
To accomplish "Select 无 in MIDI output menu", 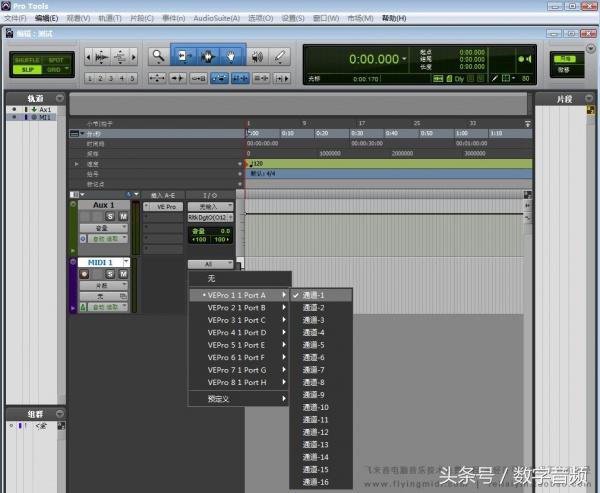I will (240, 278).
